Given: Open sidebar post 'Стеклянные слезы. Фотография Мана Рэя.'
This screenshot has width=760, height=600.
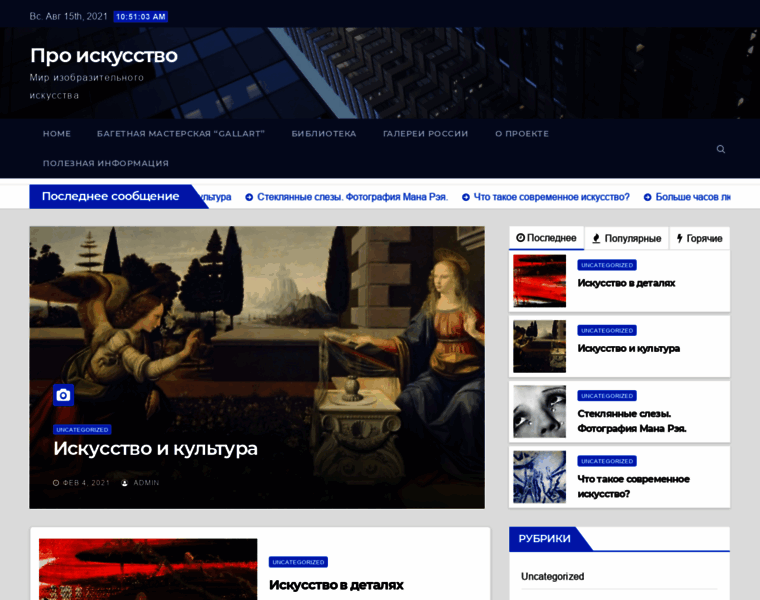Looking at the screenshot, I should click(632, 421).
